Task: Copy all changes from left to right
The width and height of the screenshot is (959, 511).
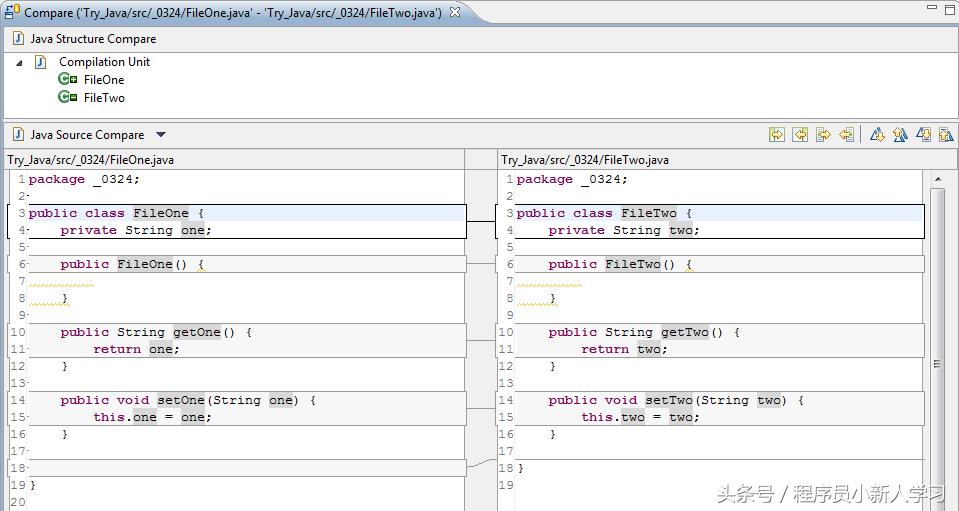Action: coord(777,134)
